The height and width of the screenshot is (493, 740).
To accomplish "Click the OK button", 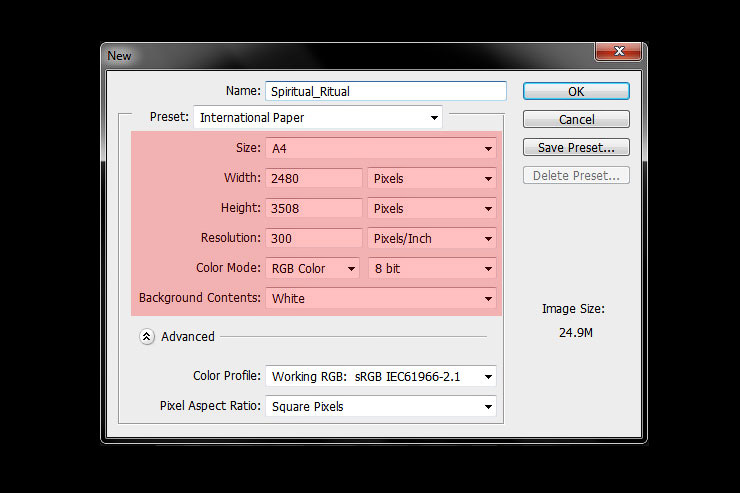I will 576,91.
